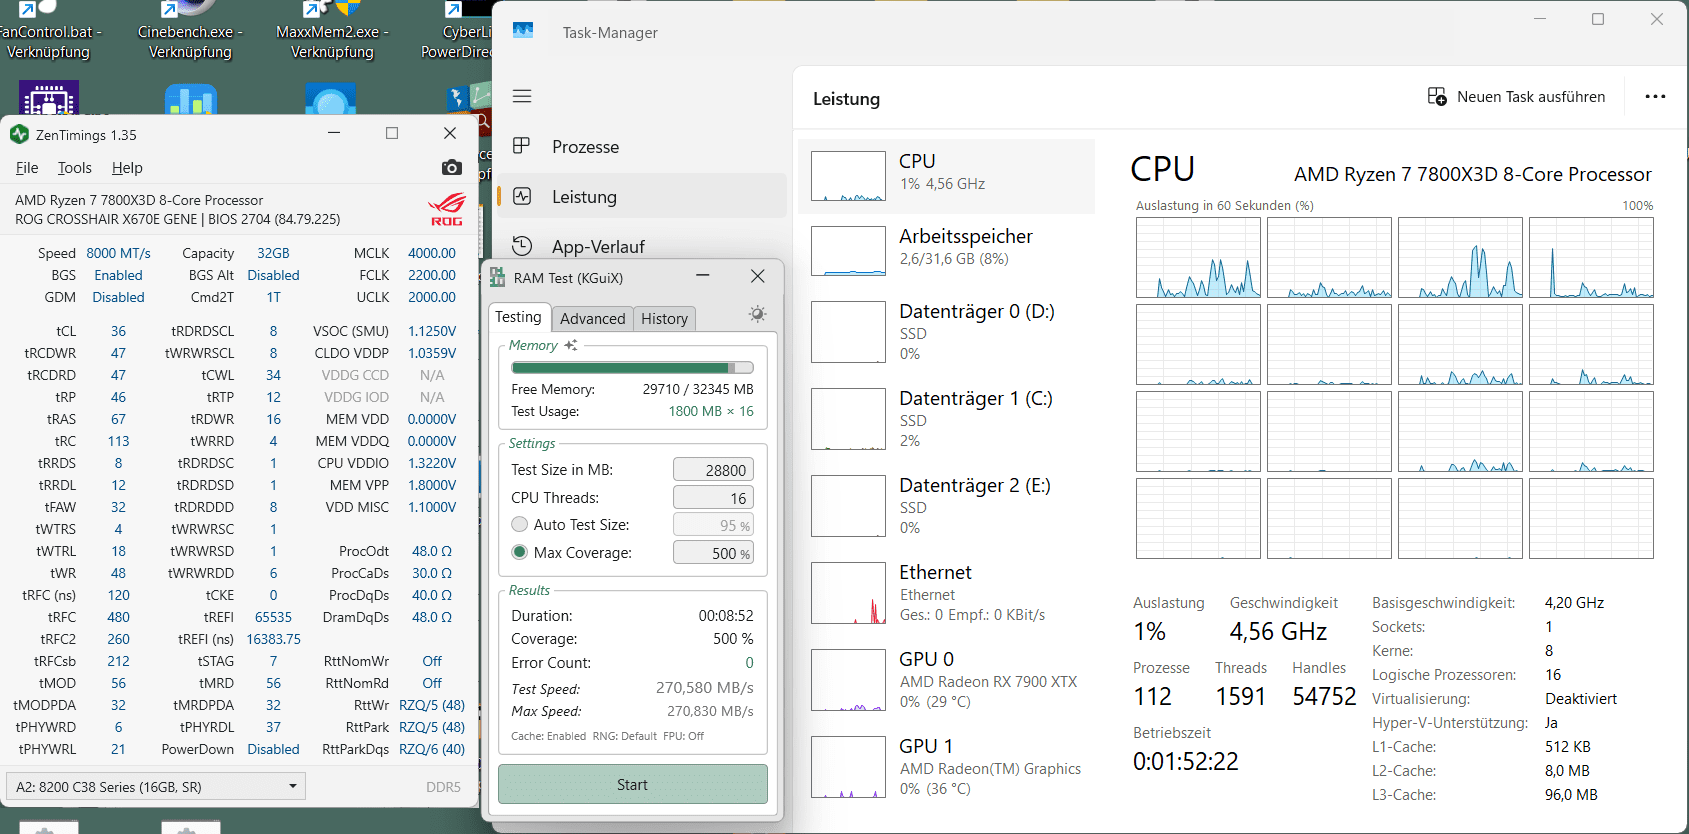This screenshot has height=834, width=1689.
Task: Click the Prozesse sidebar icon
Action: 521,146
